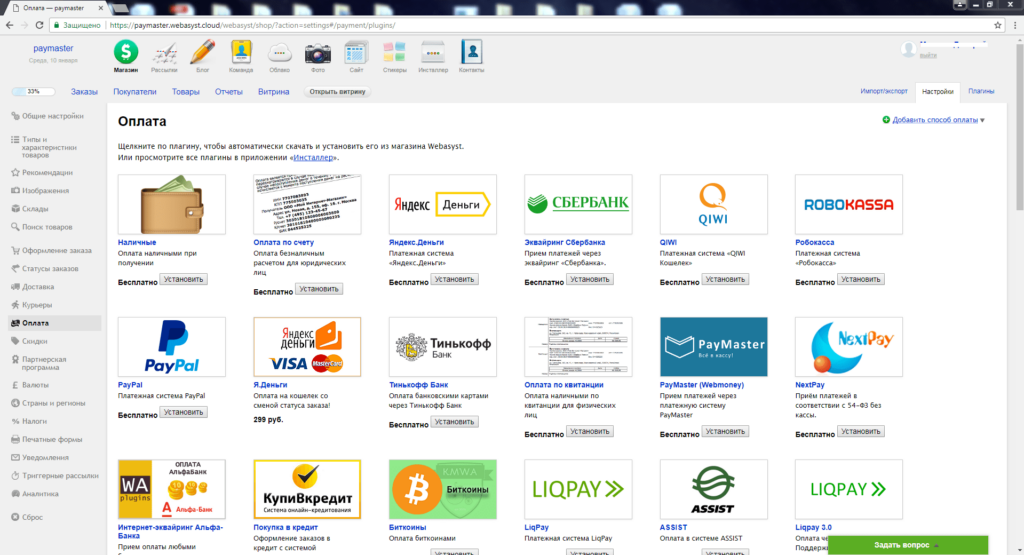
Task: Open Общие настройки in sidebar
Action: coord(53,116)
